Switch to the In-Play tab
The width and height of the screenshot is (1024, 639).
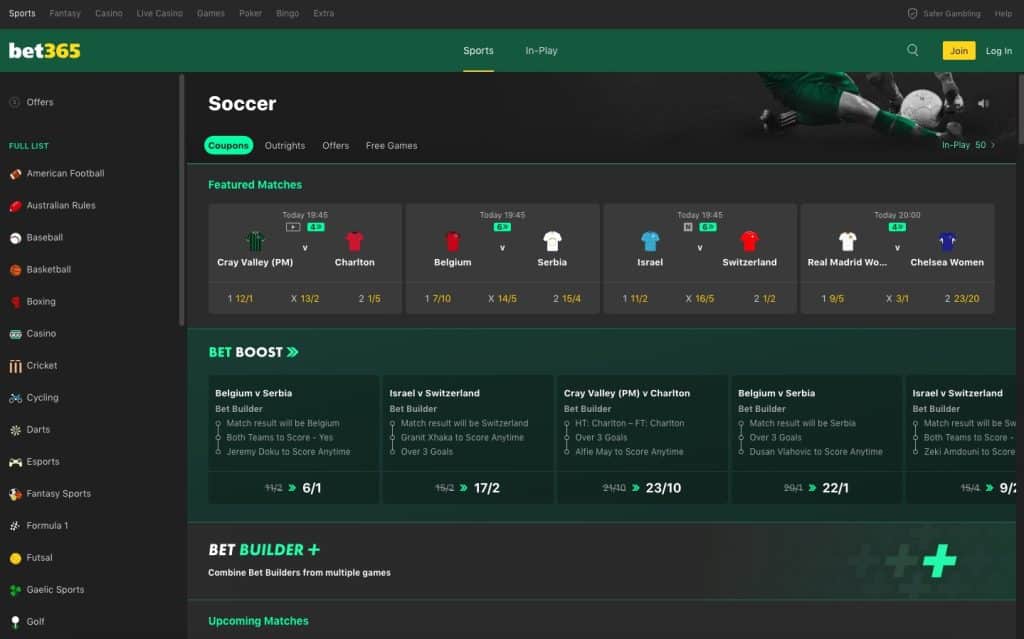[541, 50]
